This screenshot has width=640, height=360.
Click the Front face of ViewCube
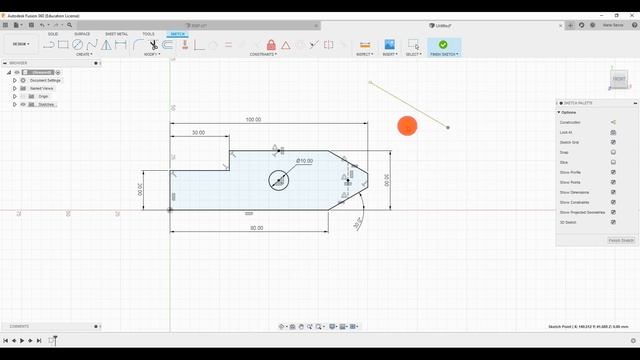[x=619, y=79]
